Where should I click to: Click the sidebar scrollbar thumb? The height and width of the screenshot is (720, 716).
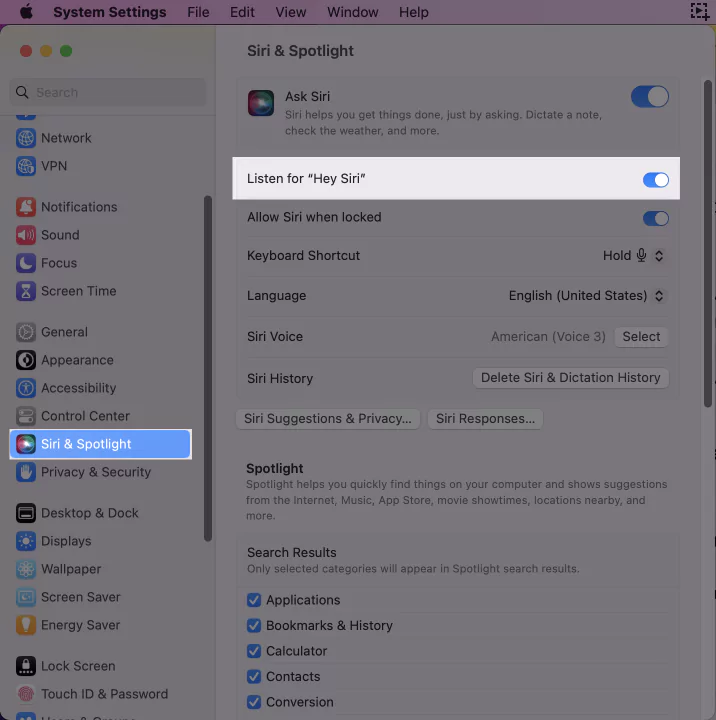click(208, 369)
